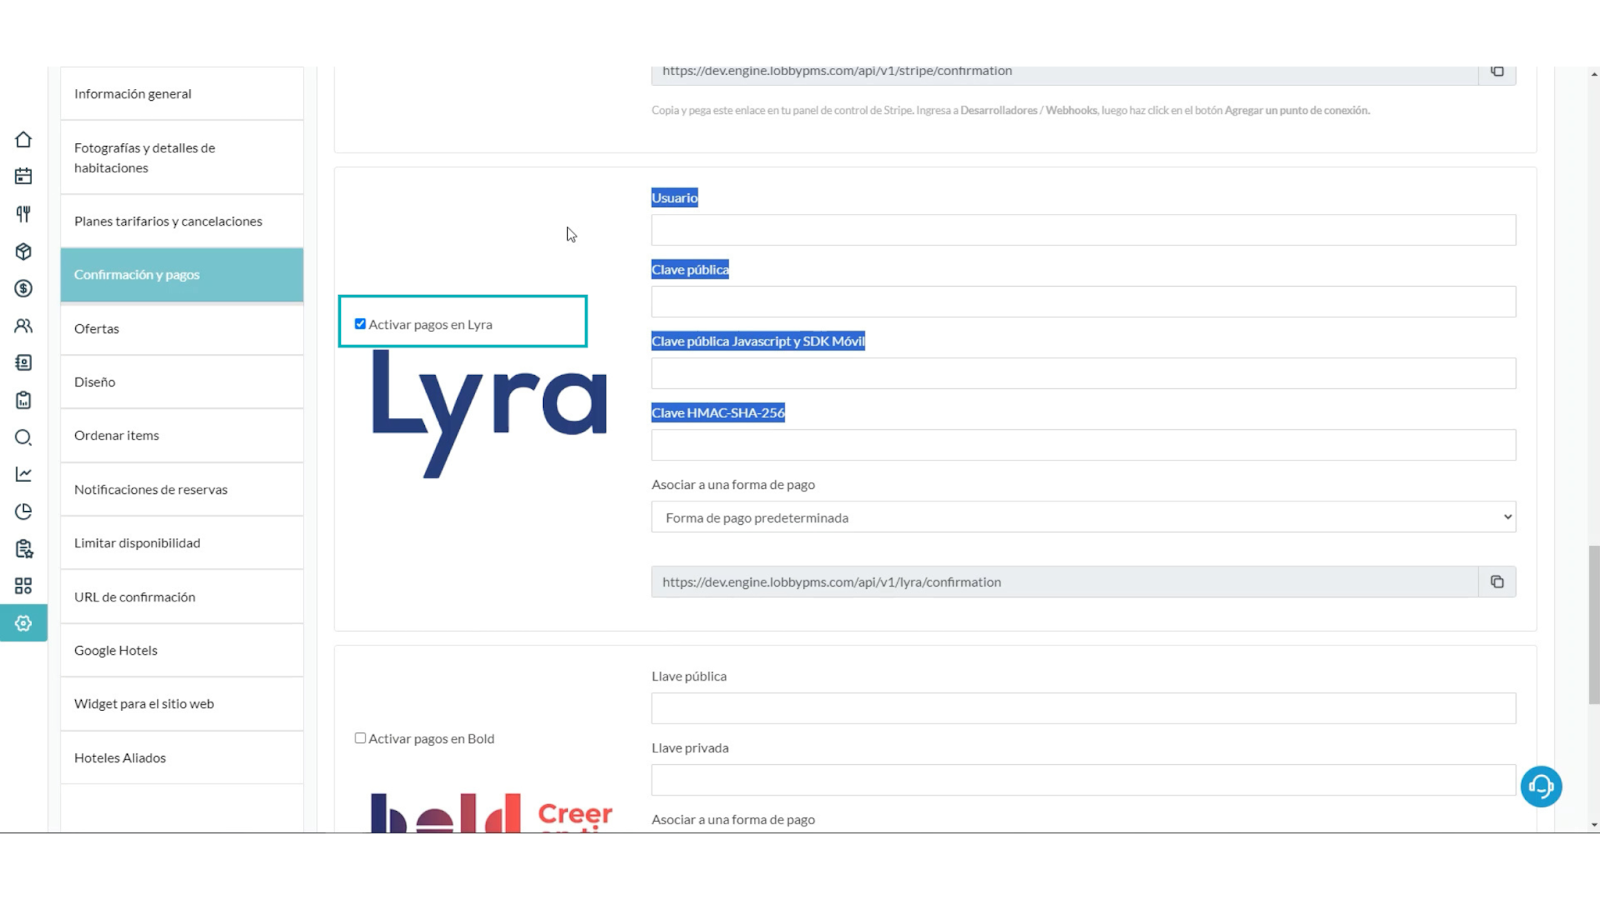The image size is (1600, 900).
Task: Open URL de confirmación section
Action: pyautogui.click(x=182, y=597)
